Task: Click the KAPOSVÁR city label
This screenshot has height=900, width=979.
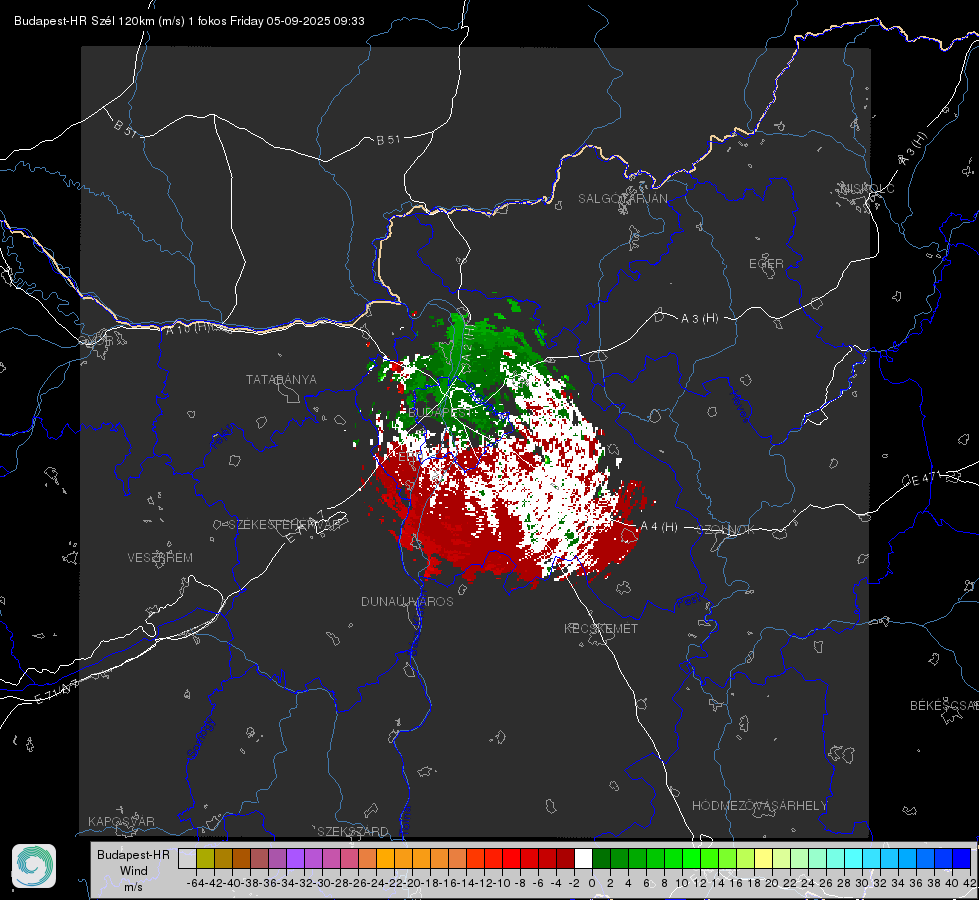Action: coord(121,821)
